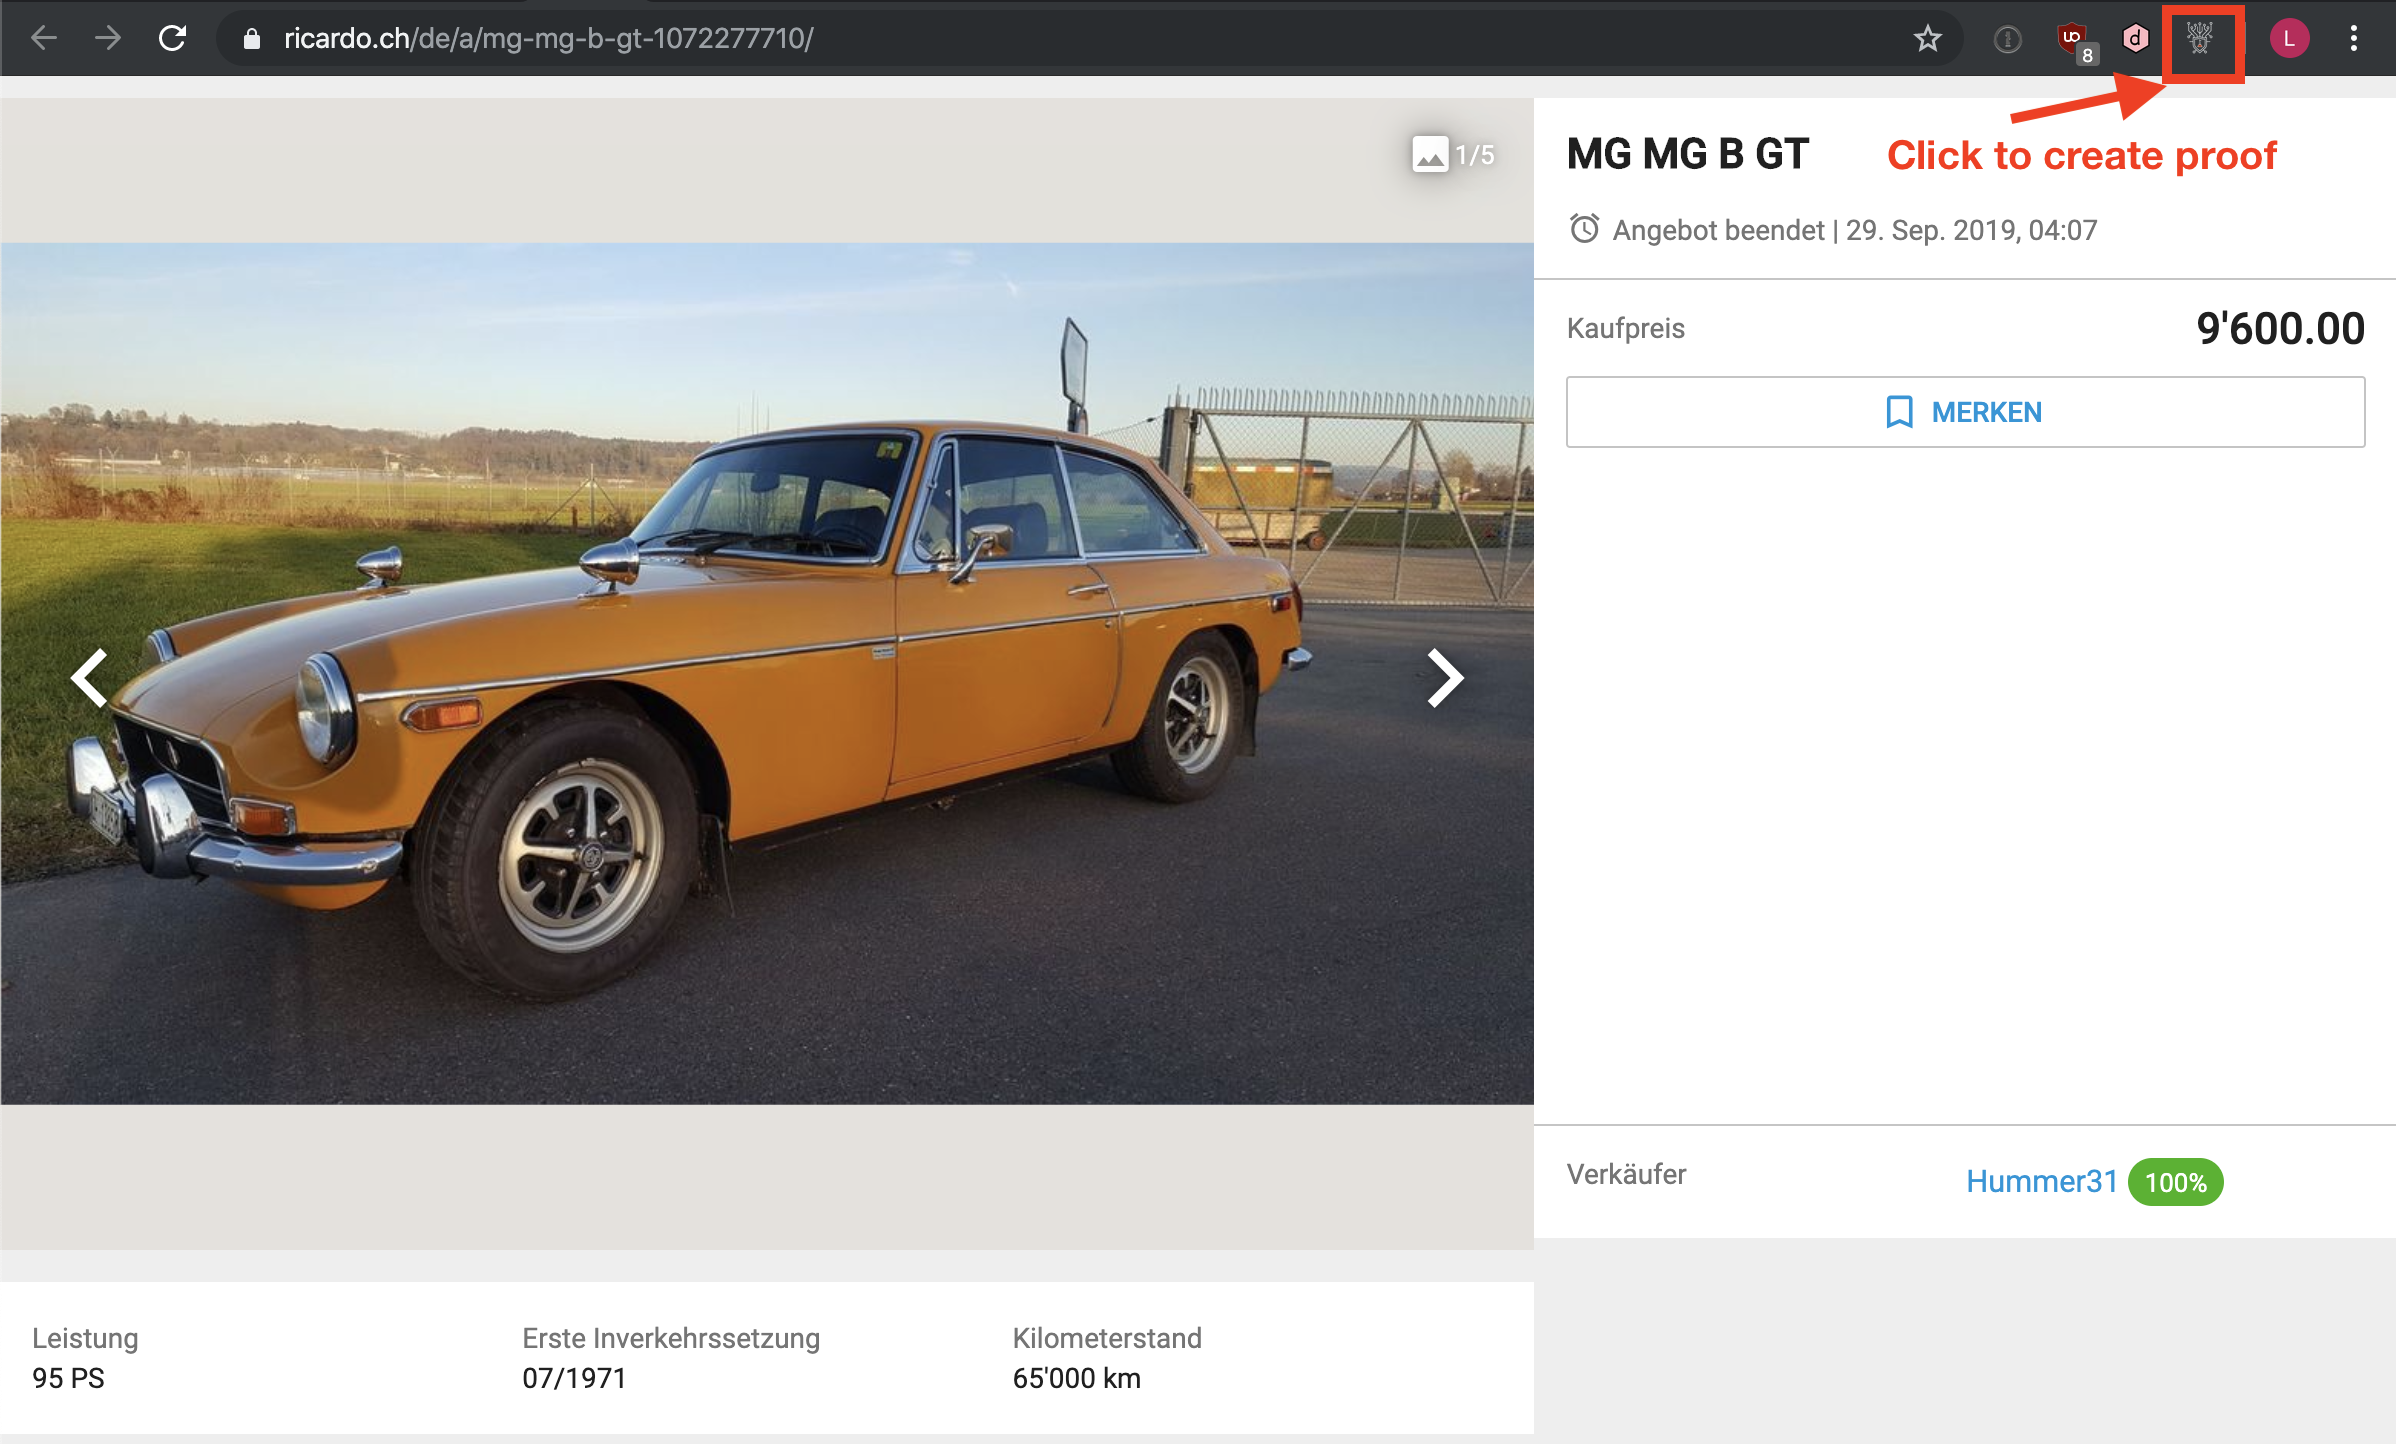Open the uBlock Origin extension
Screen dimensions: 2396x1444
coord(2071,39)
